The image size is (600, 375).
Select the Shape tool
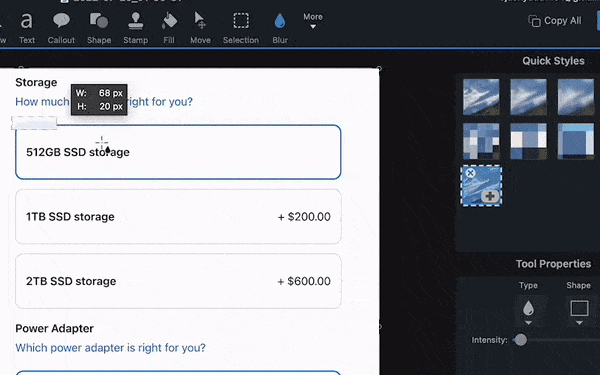[99, 28]
